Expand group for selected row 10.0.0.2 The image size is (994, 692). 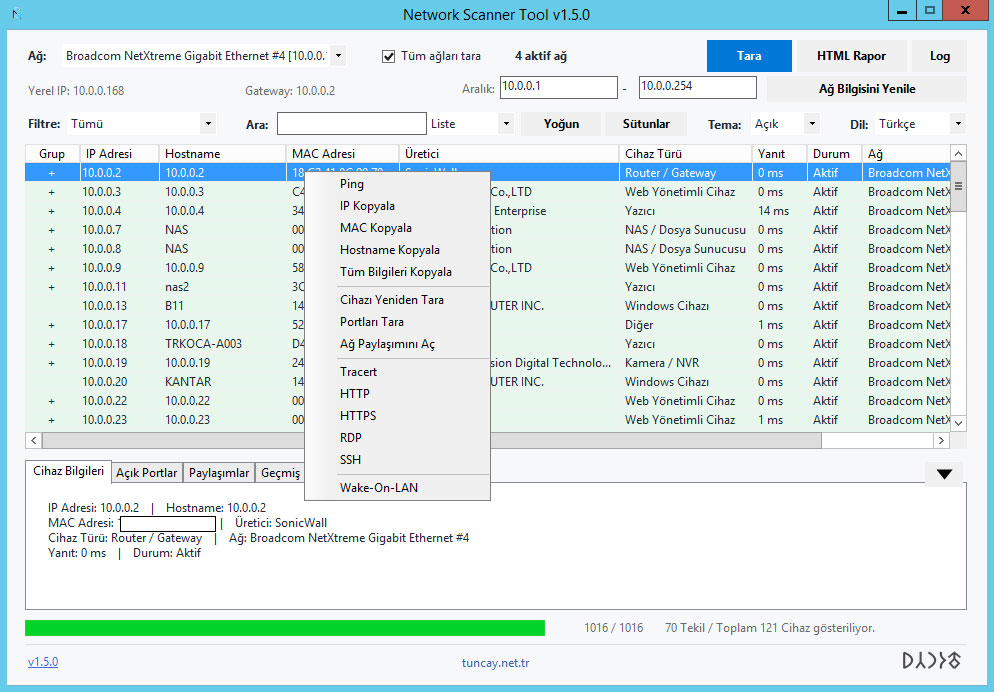pyautogui.click(x=52, y=173)
